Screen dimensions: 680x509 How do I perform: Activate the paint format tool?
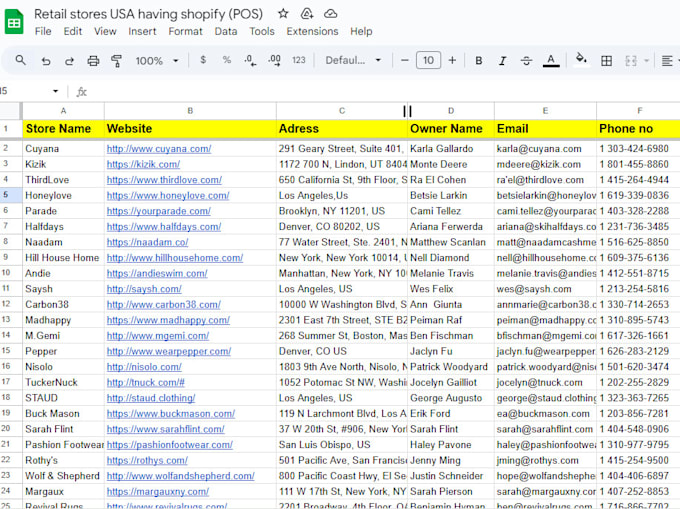pyautogui.click(x=116, y=61)
